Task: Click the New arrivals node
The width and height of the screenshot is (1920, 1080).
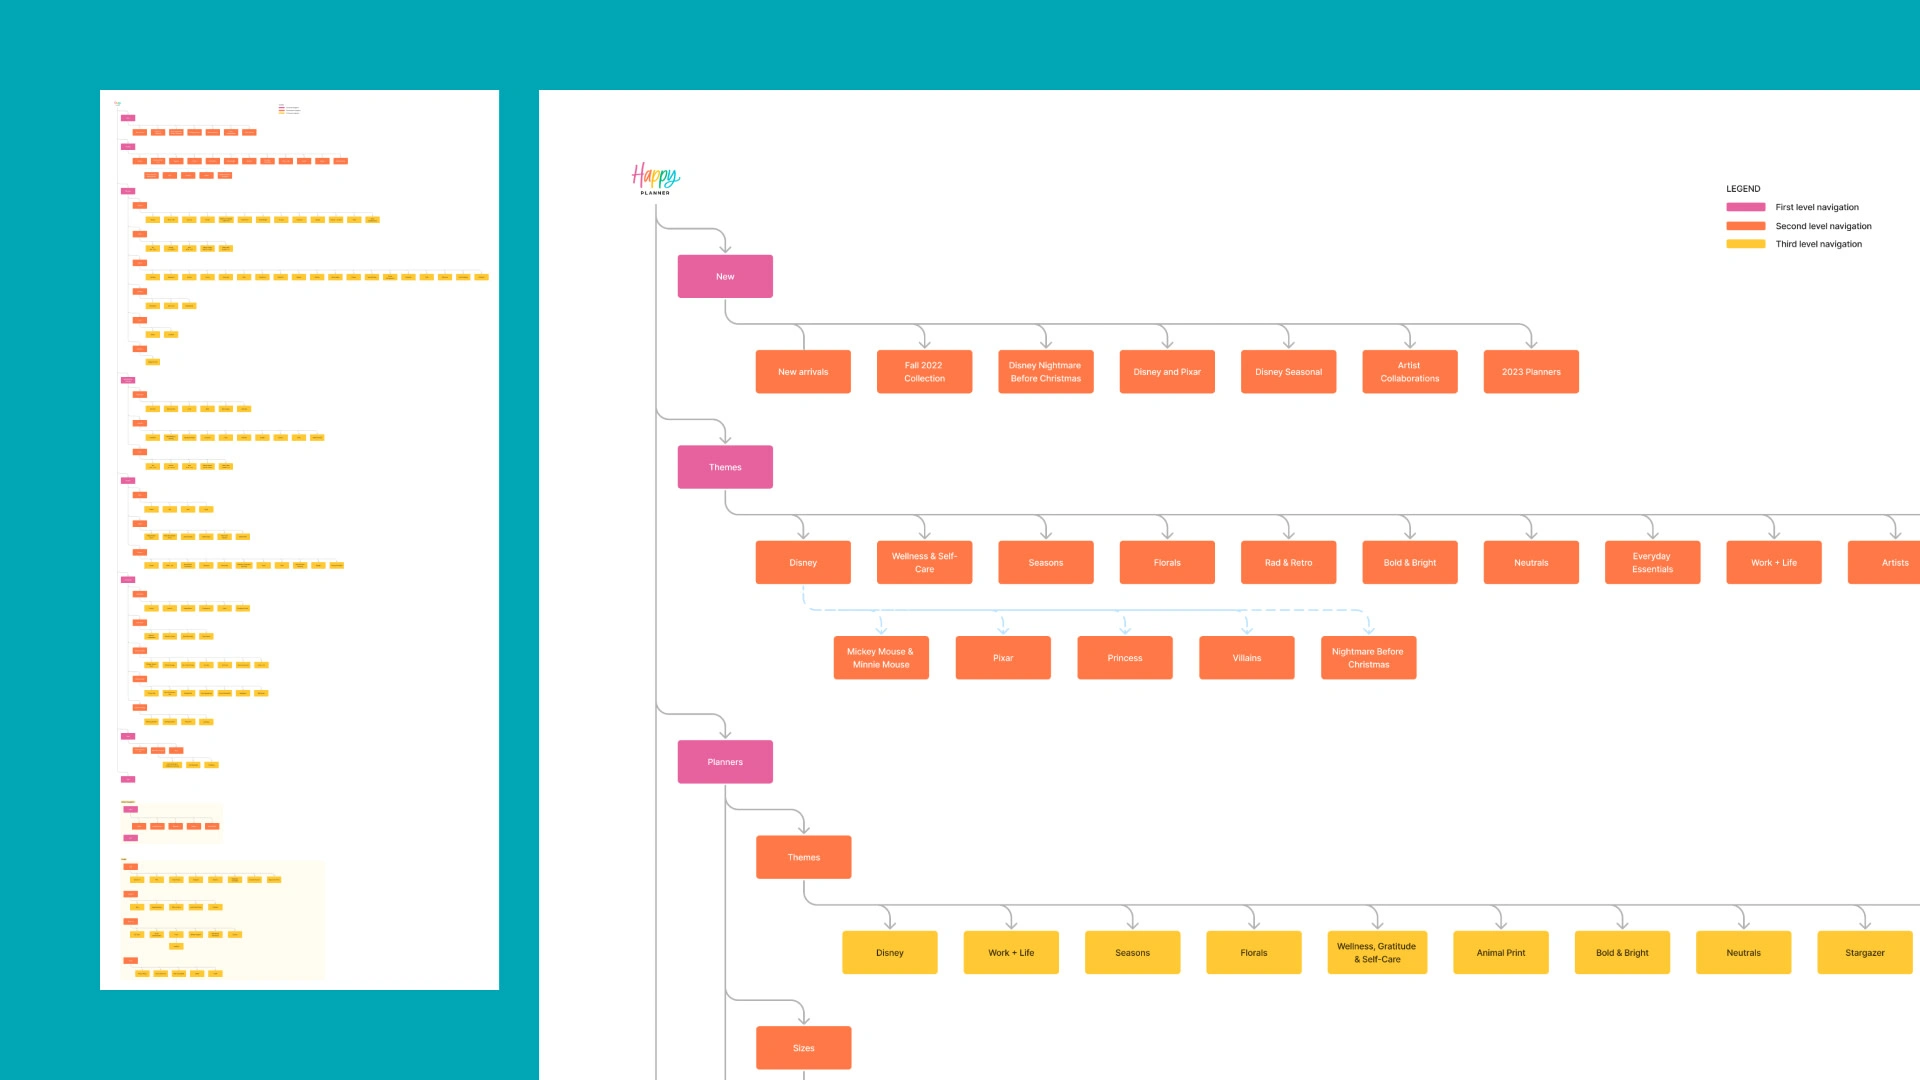Action: [803, 372]
